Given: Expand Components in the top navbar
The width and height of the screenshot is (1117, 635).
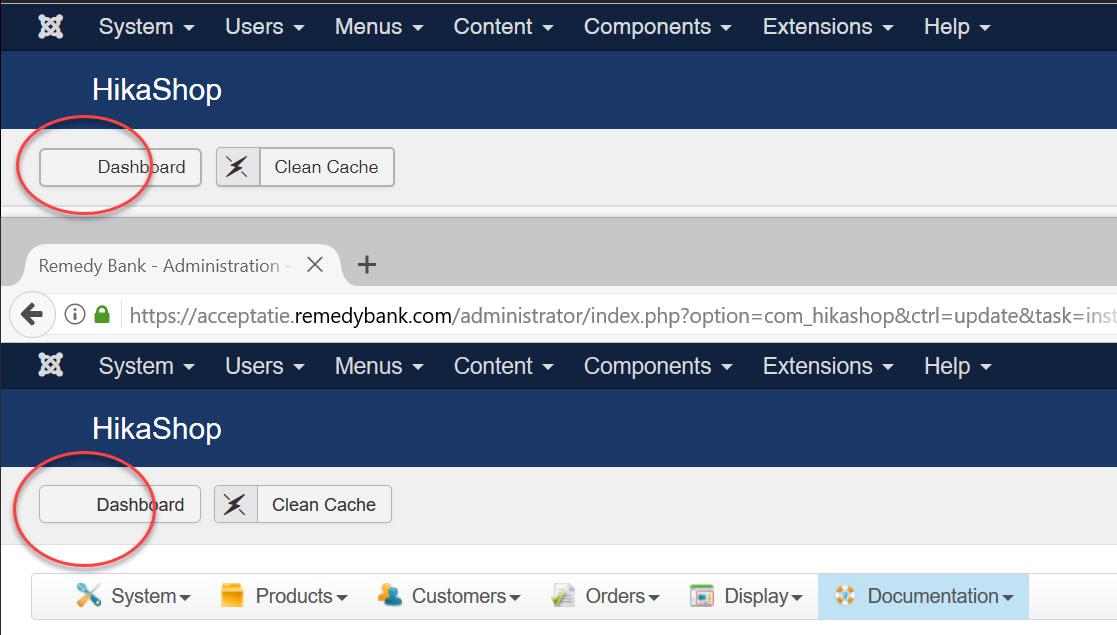Looking at the screenshot, I should [658, 26].
